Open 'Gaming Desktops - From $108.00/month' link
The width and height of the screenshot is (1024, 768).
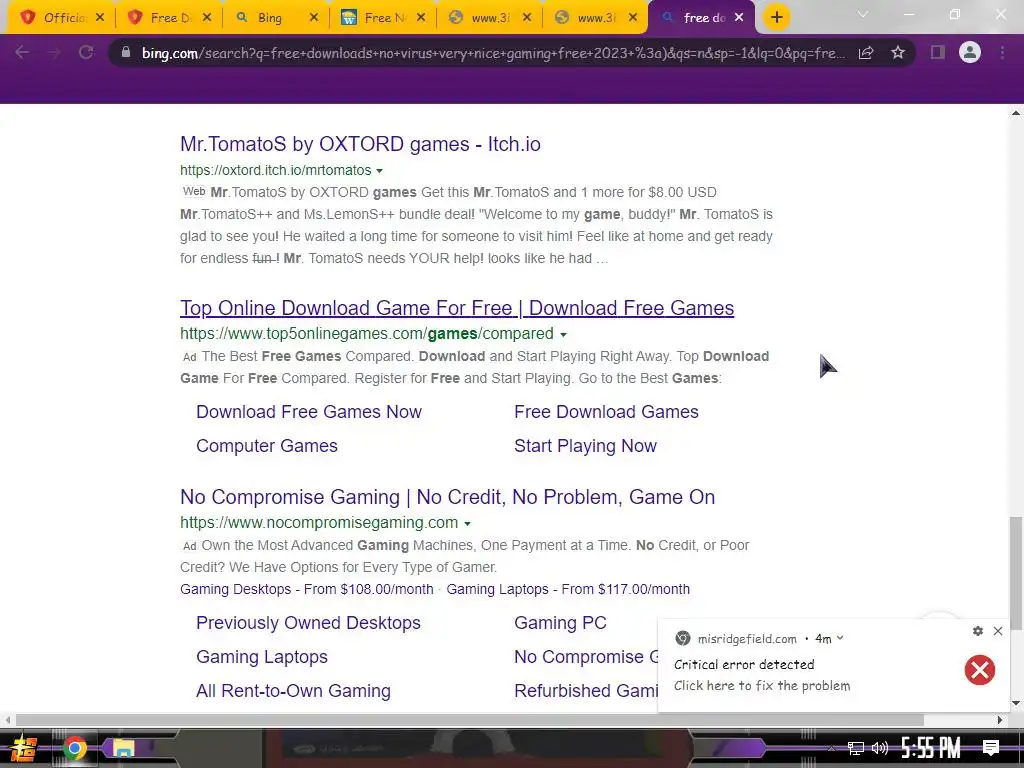click(307, 589)
